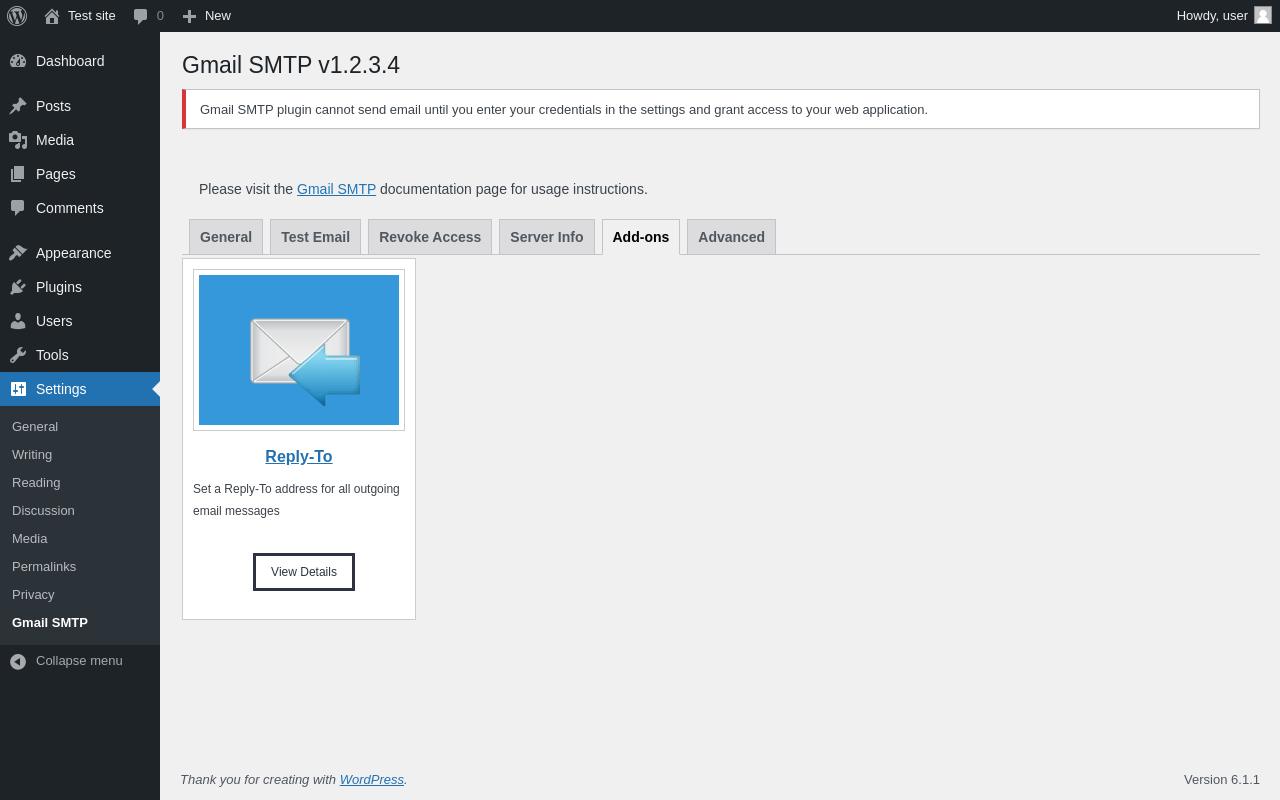The image size is (1280, 800).
Task: Click the Dashboard gauge icon
Action: click(18, 61)
